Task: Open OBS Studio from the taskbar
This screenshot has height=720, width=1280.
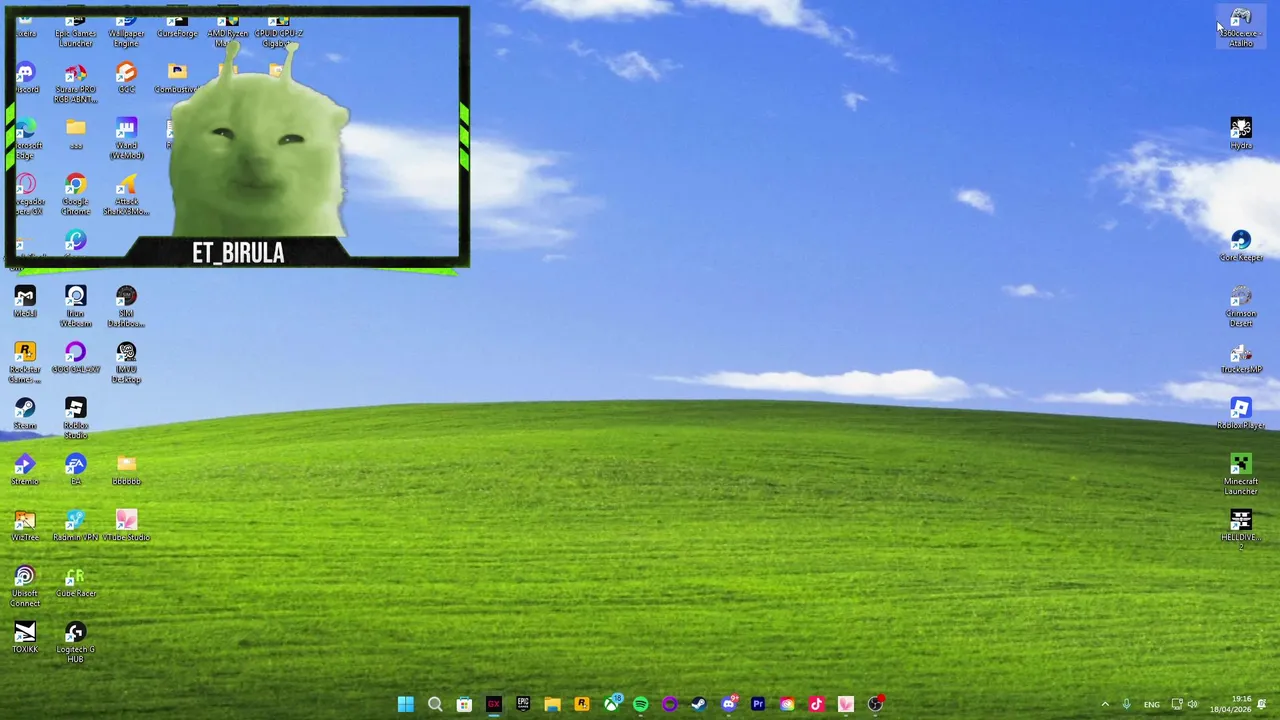Action: click(x=875, y=704)
